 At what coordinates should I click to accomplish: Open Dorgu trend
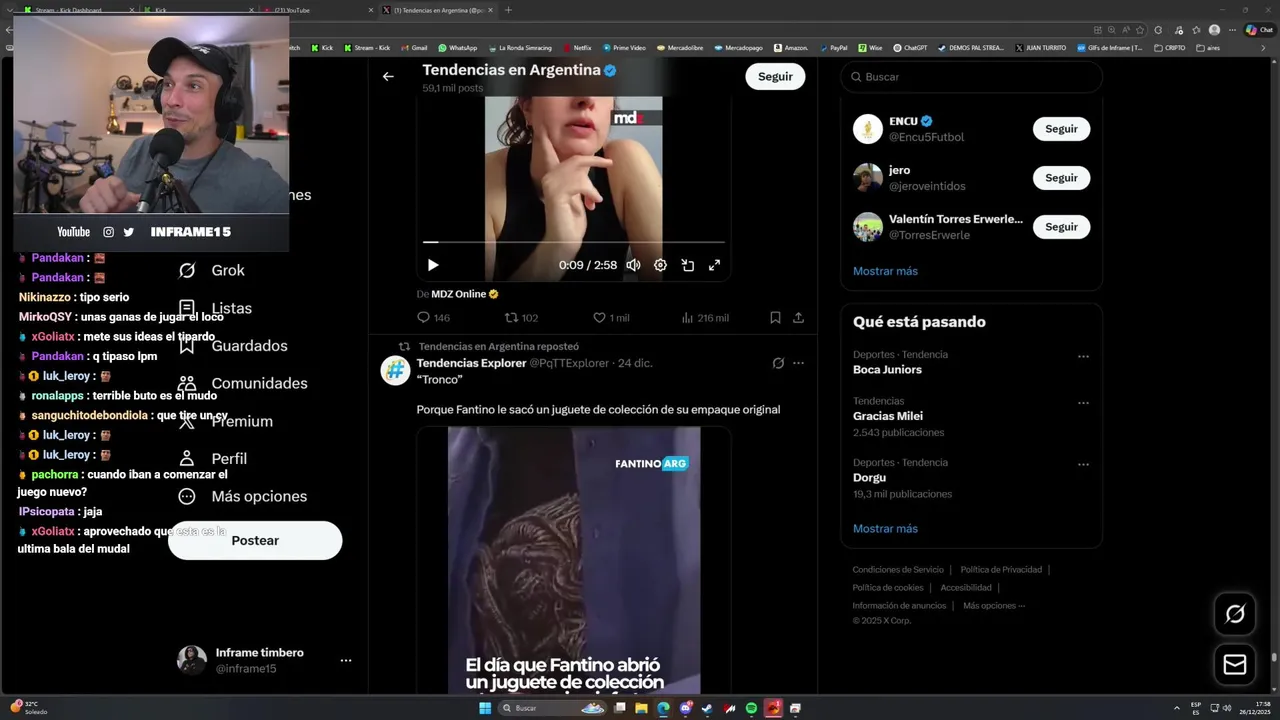tap(869, 478)
